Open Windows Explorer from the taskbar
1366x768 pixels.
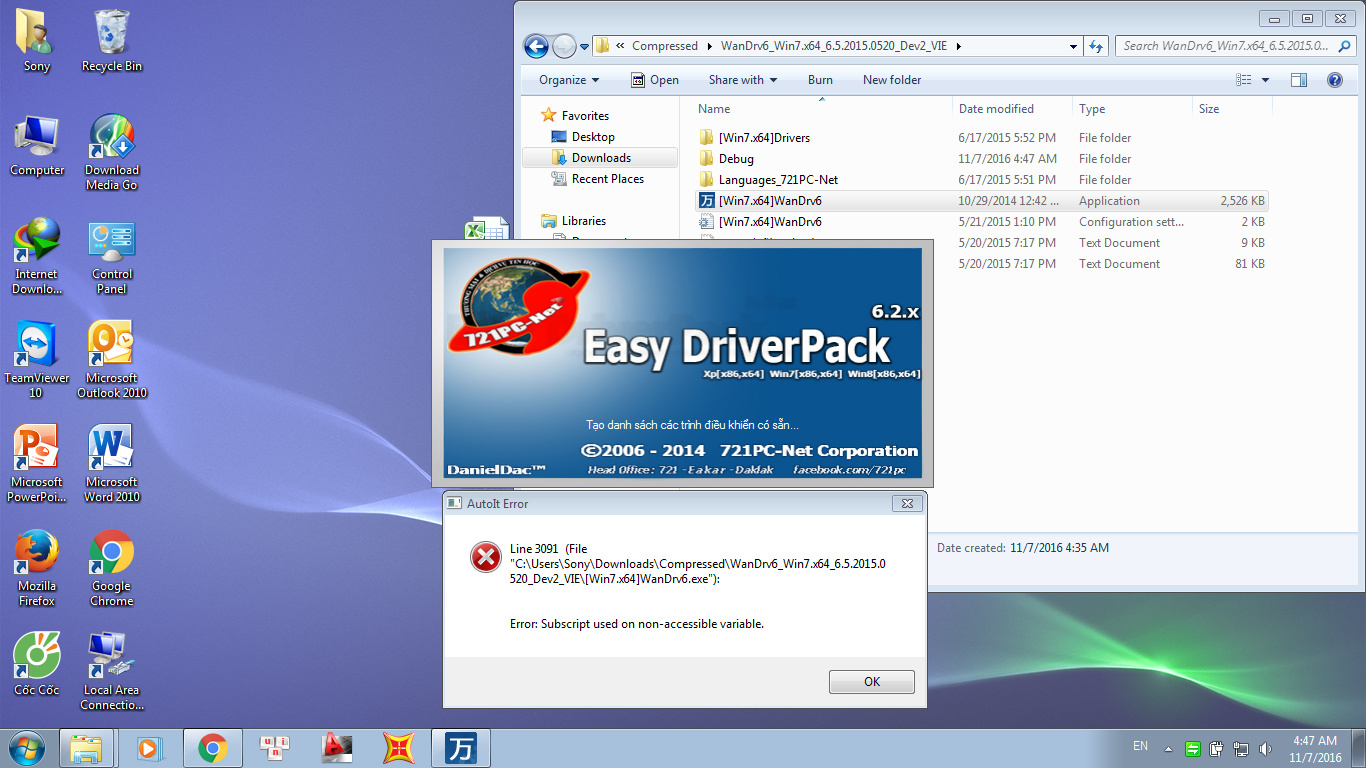88,748
